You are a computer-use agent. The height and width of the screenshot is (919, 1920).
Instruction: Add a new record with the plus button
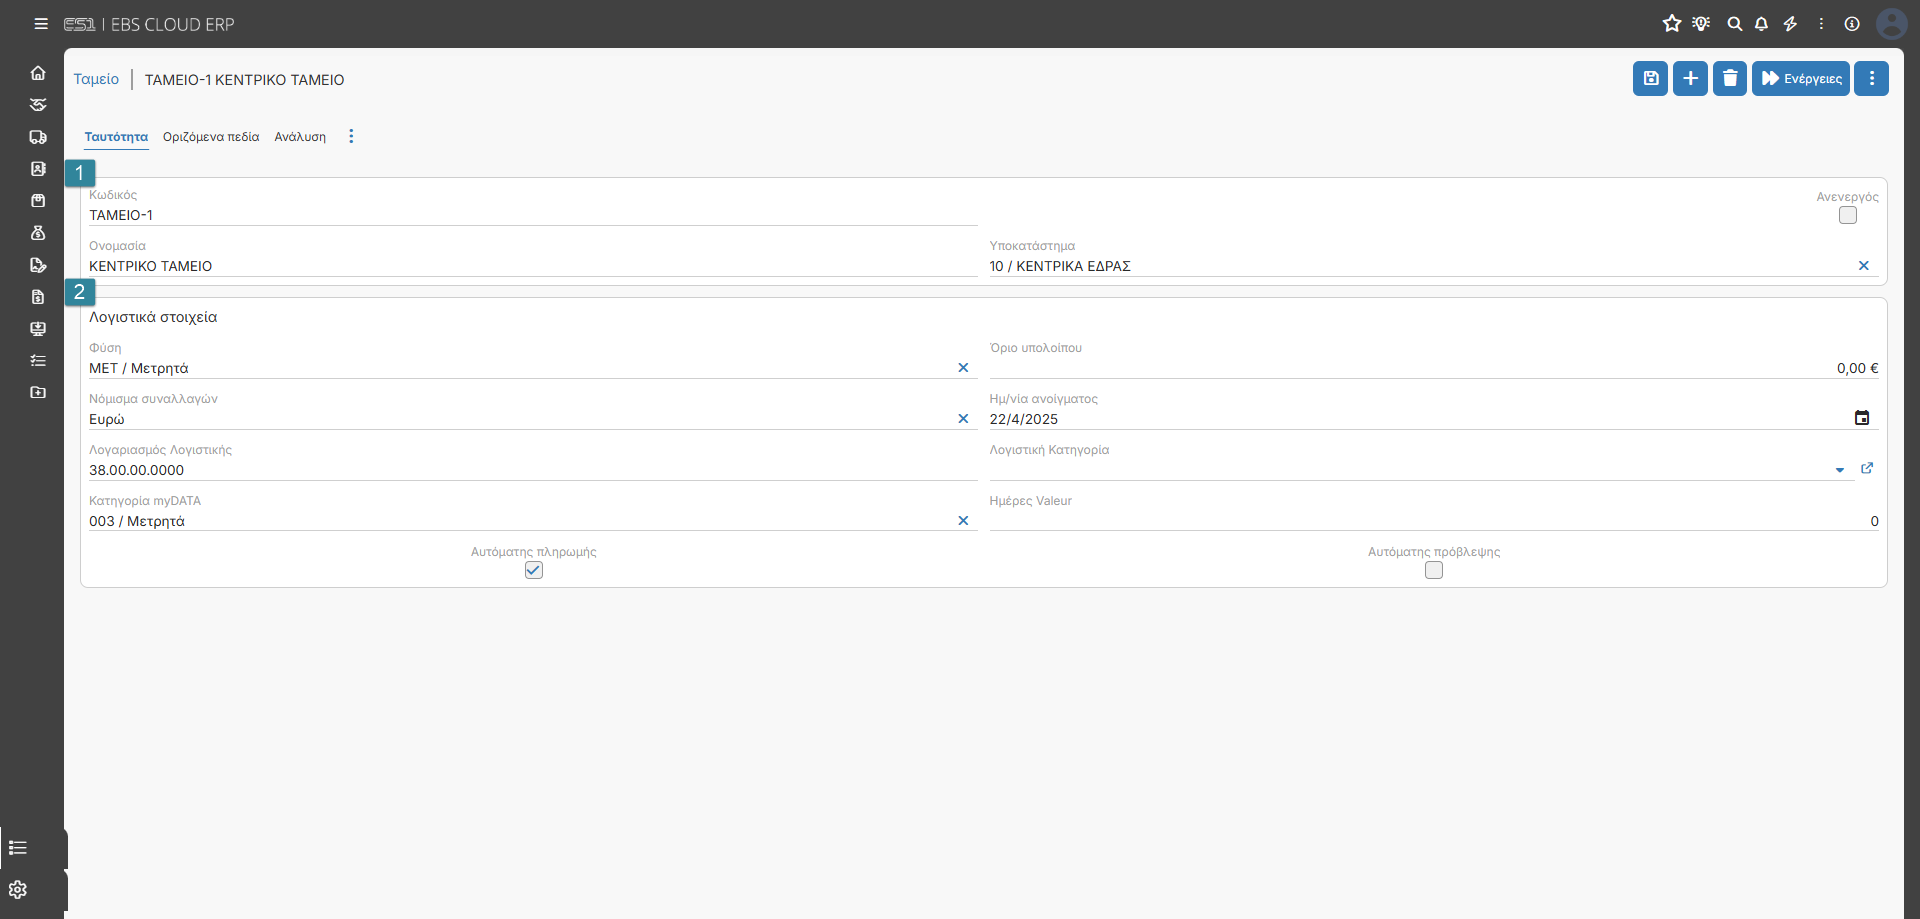[1691, 79]
